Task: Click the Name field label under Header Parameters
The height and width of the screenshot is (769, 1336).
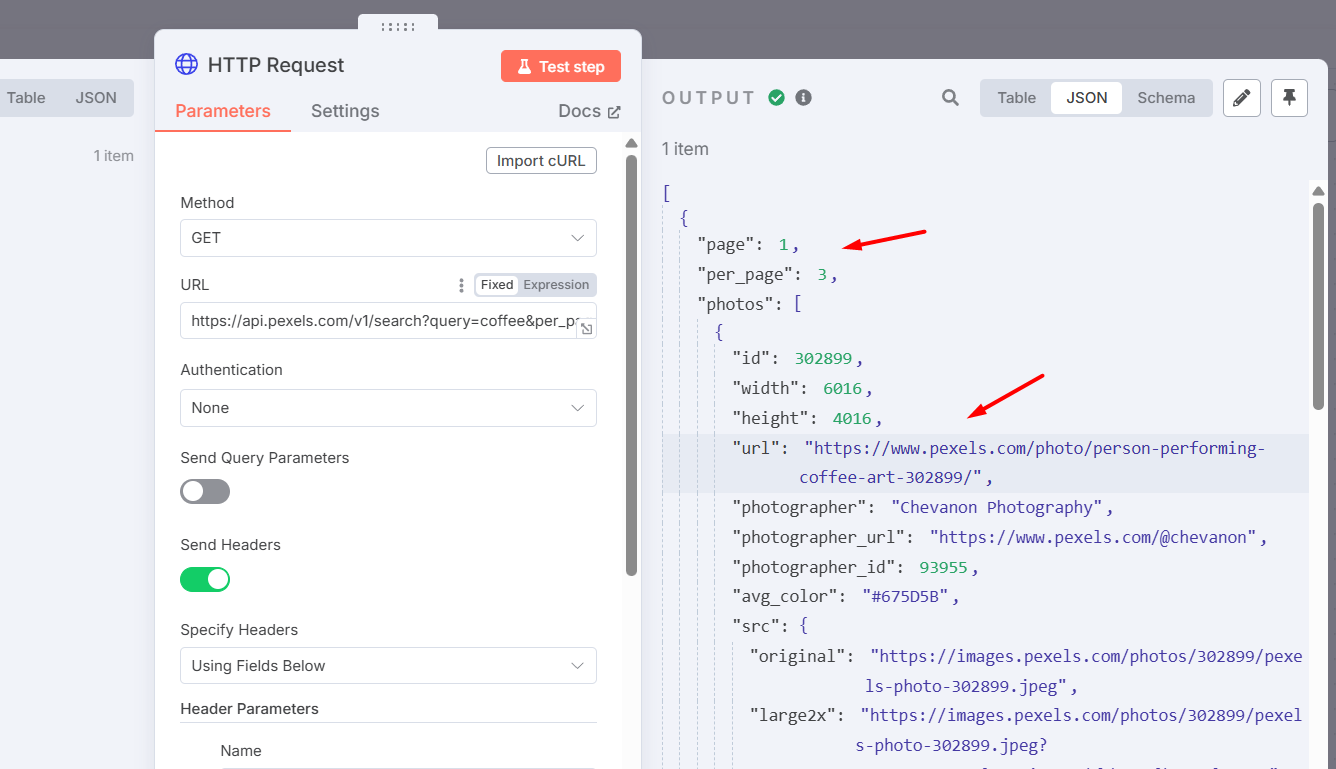Action: pos(241,751)
